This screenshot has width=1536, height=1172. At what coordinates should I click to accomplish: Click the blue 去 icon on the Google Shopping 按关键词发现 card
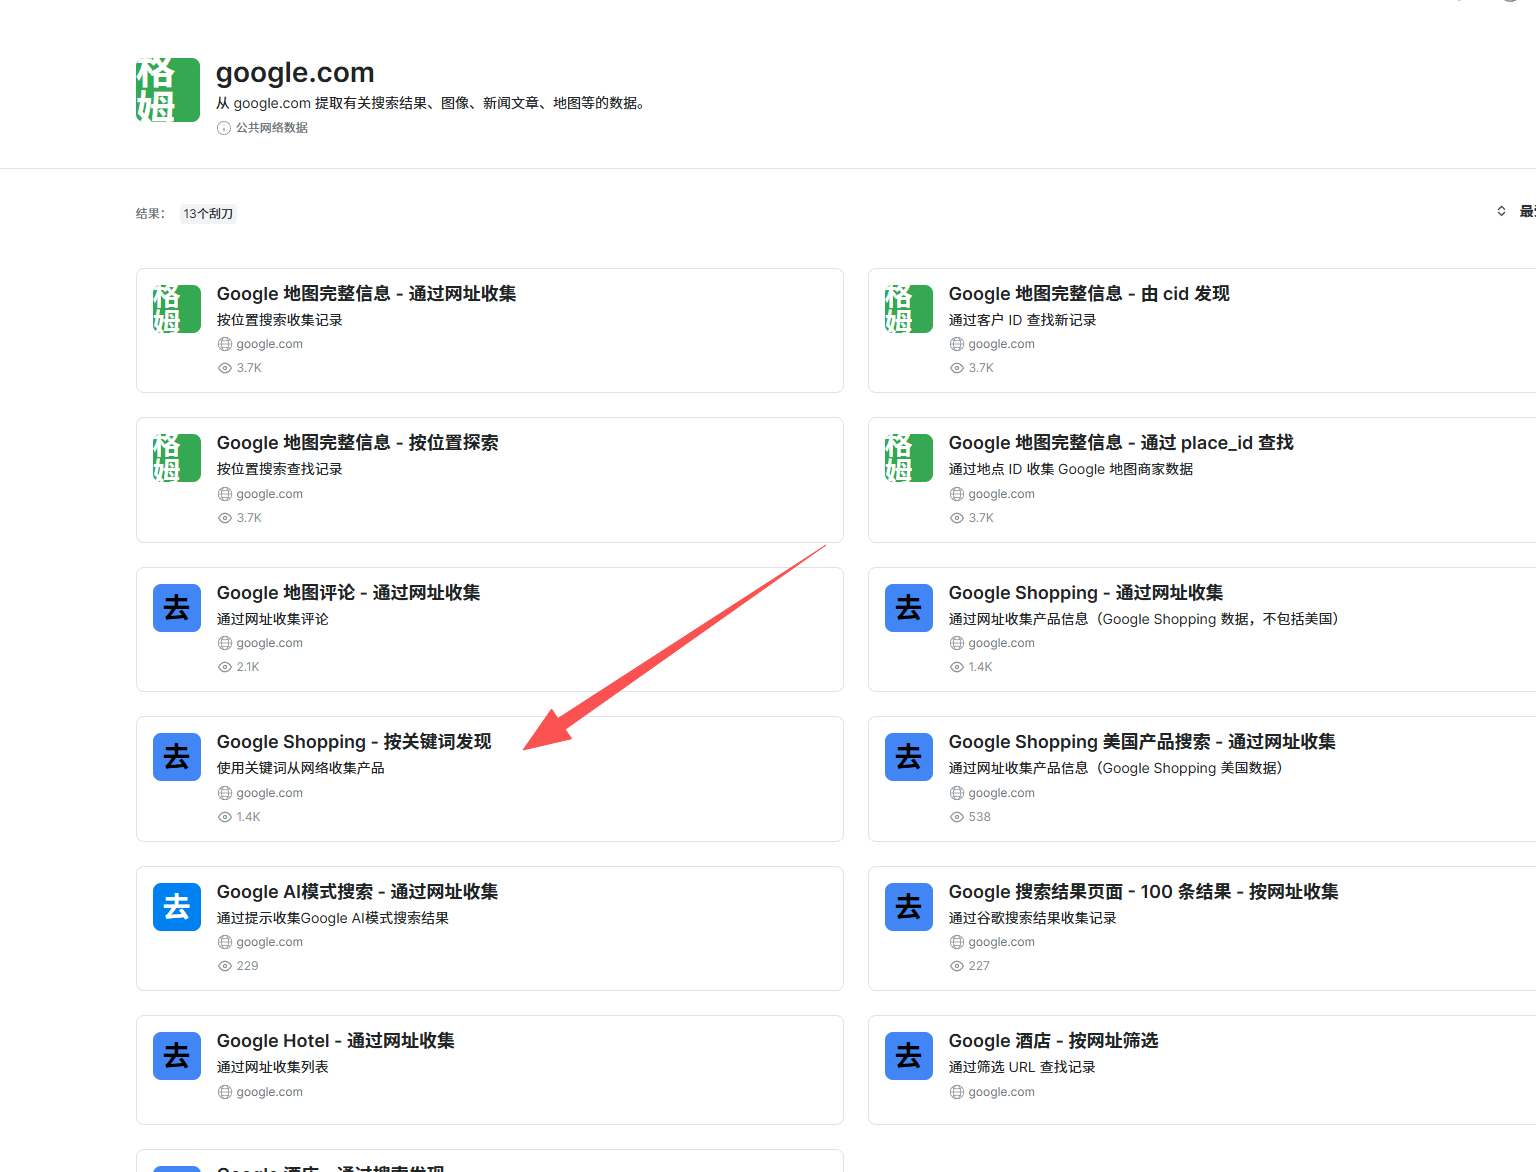[176, 757]
